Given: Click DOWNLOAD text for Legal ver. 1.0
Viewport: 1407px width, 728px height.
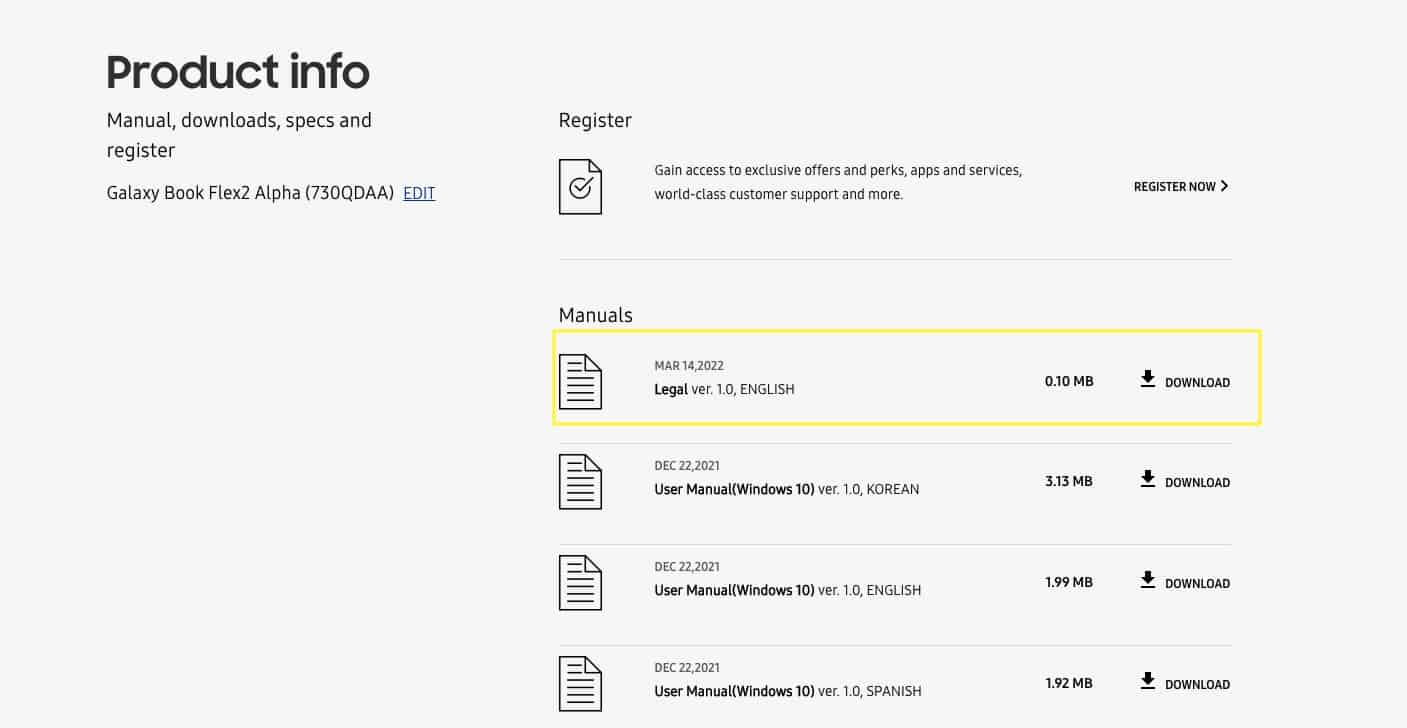Looking at the screenshot, I should click(1197, 383).
